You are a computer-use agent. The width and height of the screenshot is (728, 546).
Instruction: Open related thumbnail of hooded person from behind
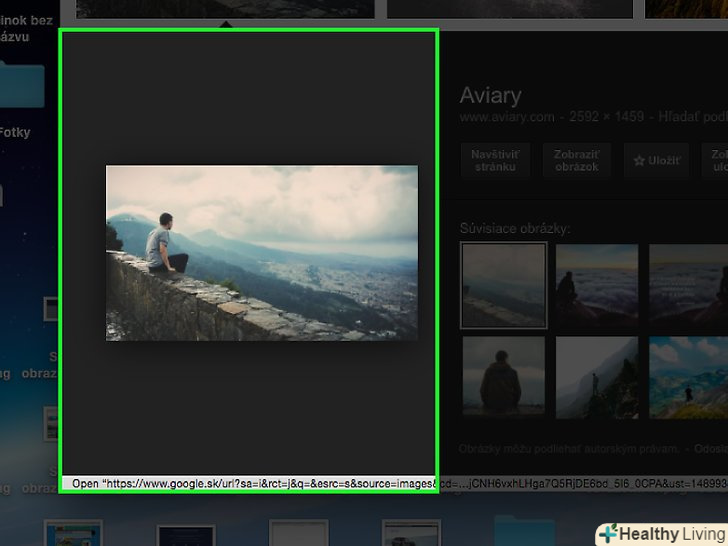pyautogui.click(x=503, y=377)
